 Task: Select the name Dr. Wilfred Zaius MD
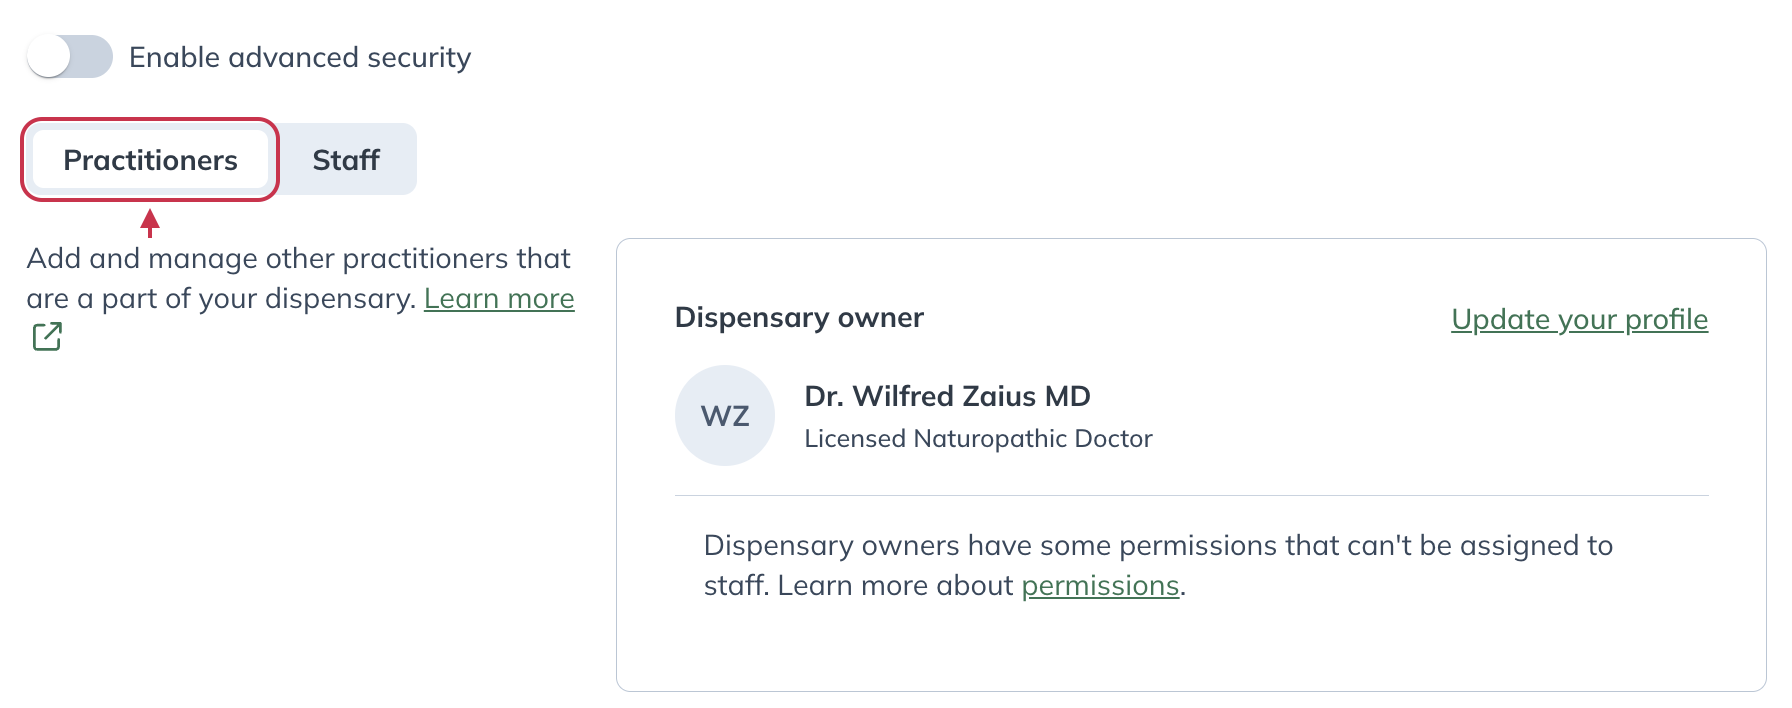click(x=947, y=396)
